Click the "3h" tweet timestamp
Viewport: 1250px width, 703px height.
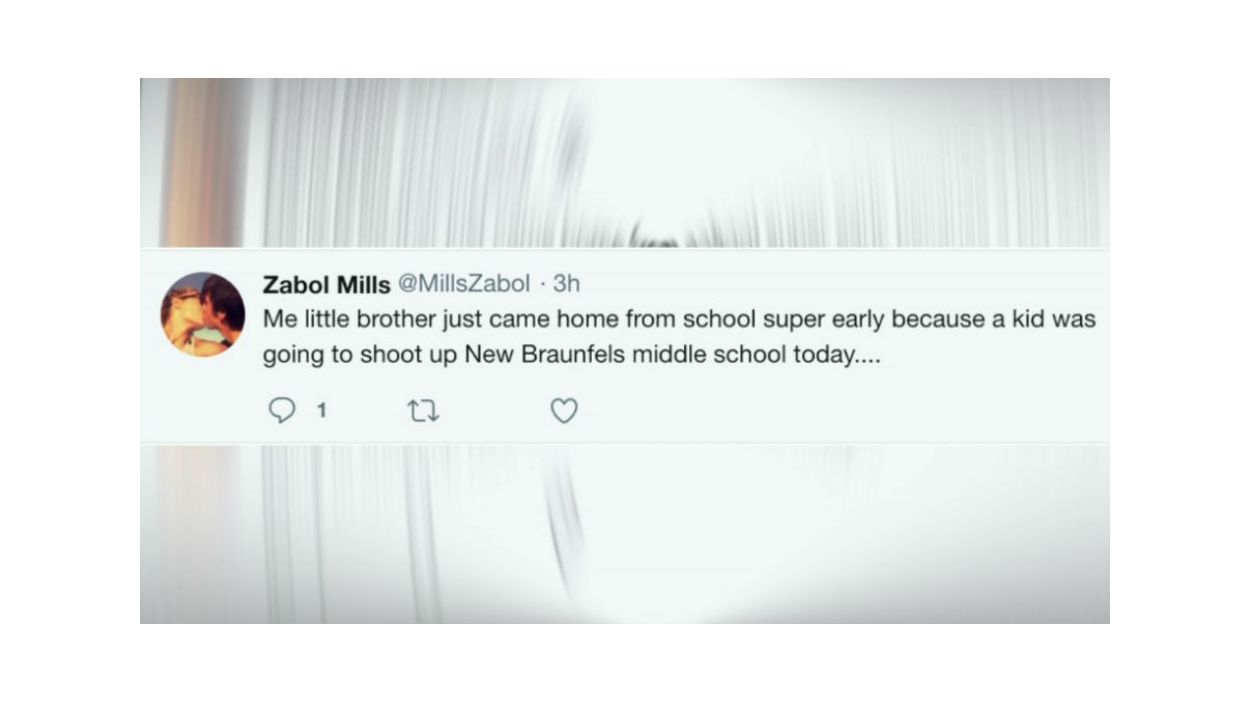pyautogui.click(x=566, y=284)
